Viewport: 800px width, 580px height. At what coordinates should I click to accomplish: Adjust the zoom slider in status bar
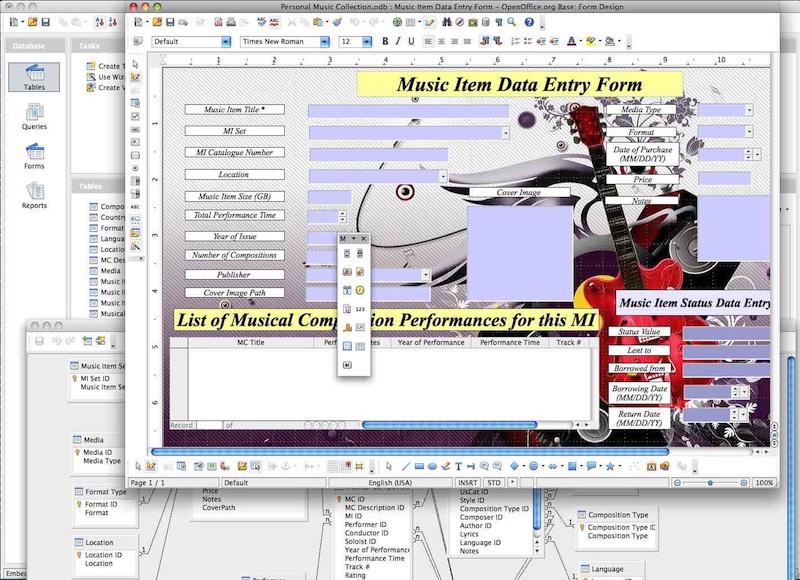pyautogui.click(x=710, y=483)
